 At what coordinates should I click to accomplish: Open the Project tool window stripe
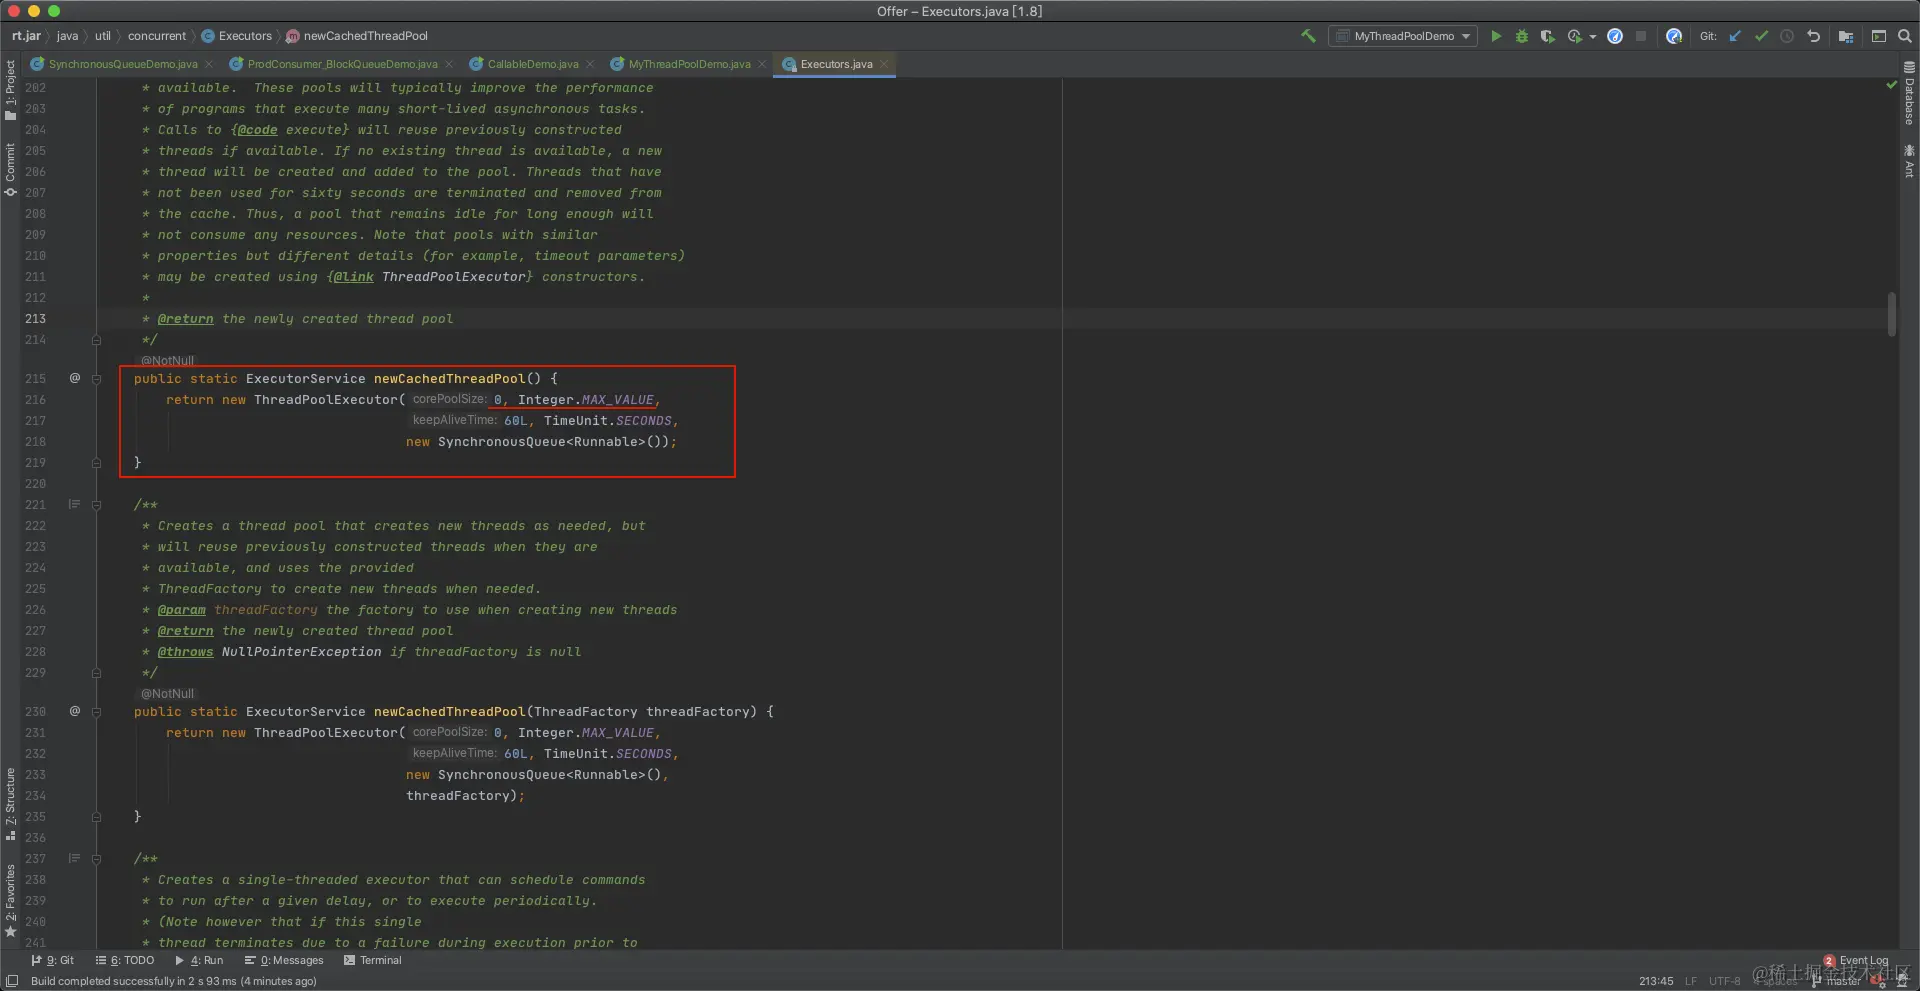10,90
